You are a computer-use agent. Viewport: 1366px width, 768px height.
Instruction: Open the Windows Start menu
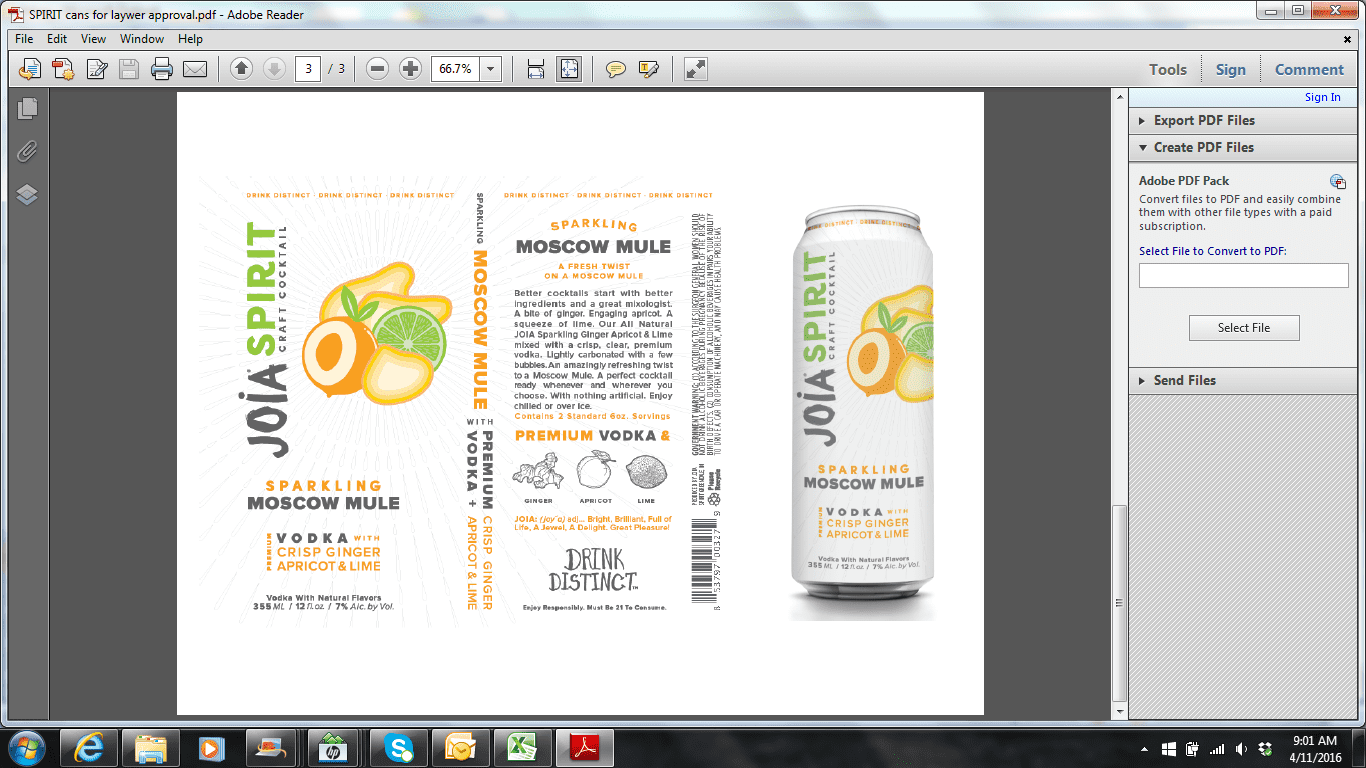click(26, 748)
